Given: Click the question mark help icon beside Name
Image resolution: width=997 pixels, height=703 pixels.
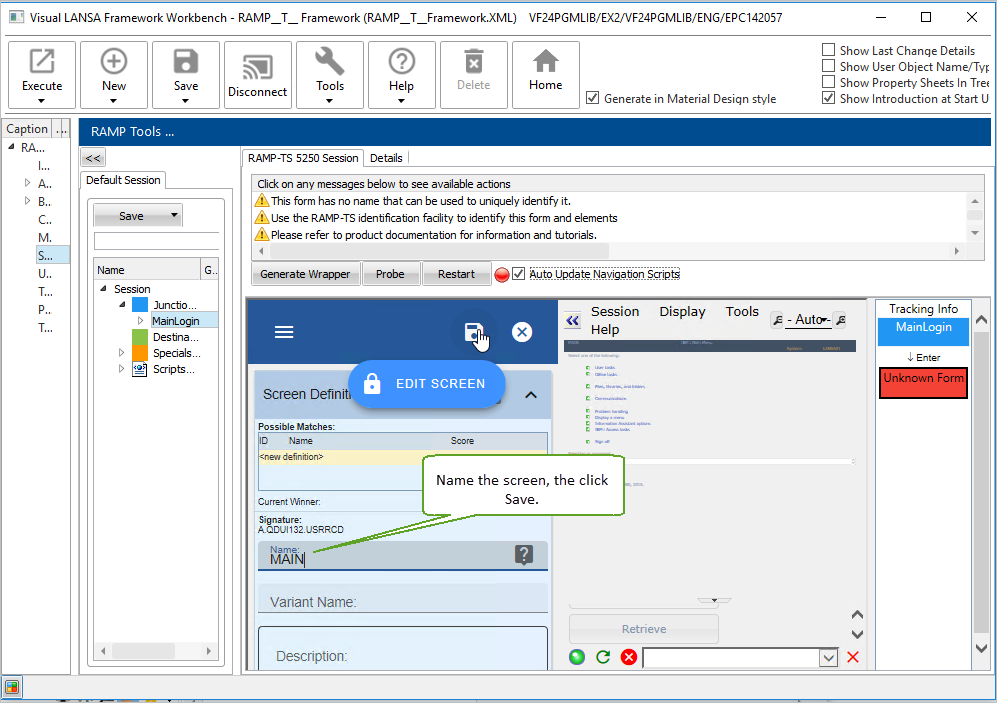Looking at the screenshot, I should pyautogui.click(x=523, y=555).
